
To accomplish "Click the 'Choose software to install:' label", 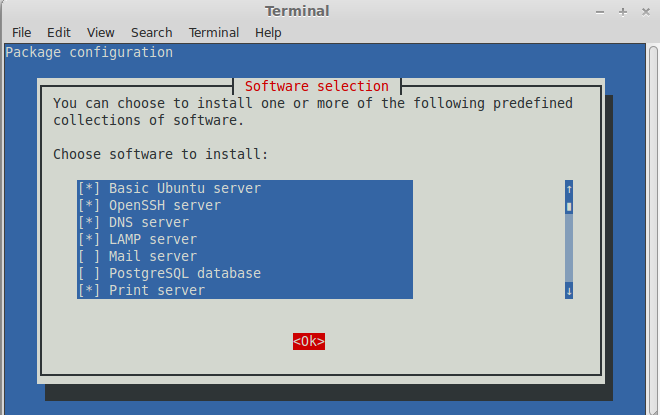I will coord(160,154).
